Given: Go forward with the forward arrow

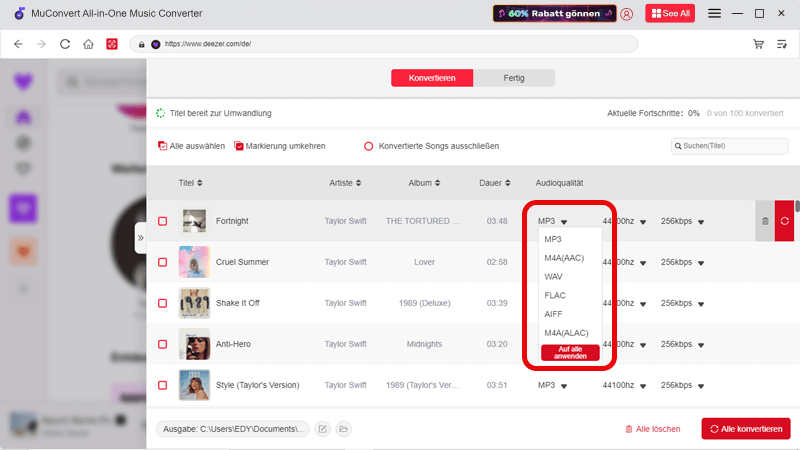Looking at the screenshot, I should tap(41, 44).
